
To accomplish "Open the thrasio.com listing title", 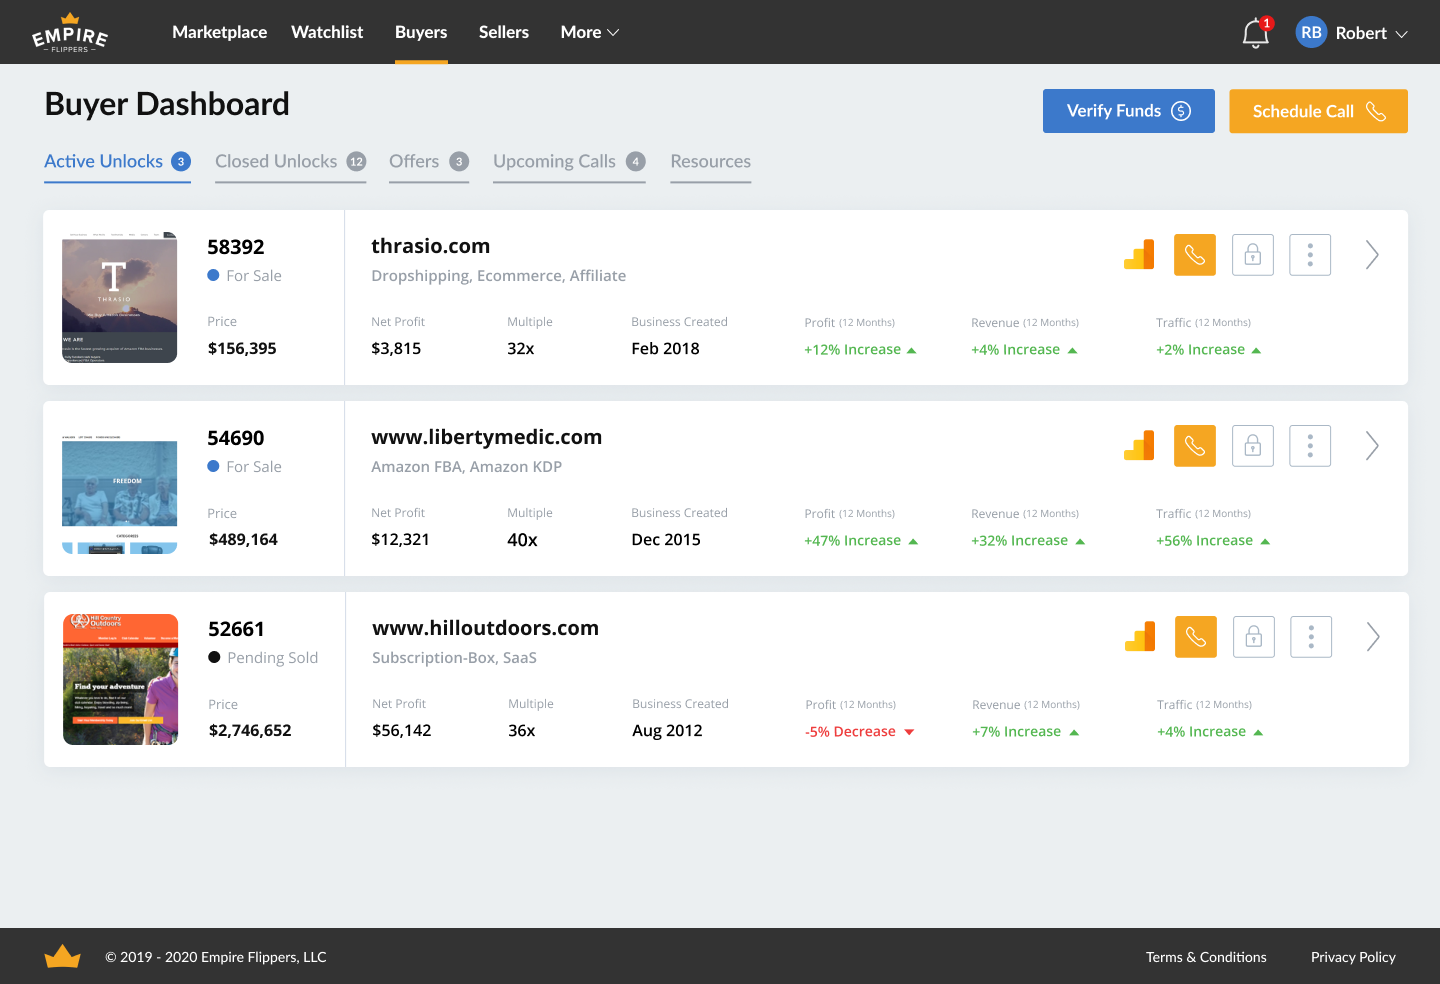I will click(431, 246).
